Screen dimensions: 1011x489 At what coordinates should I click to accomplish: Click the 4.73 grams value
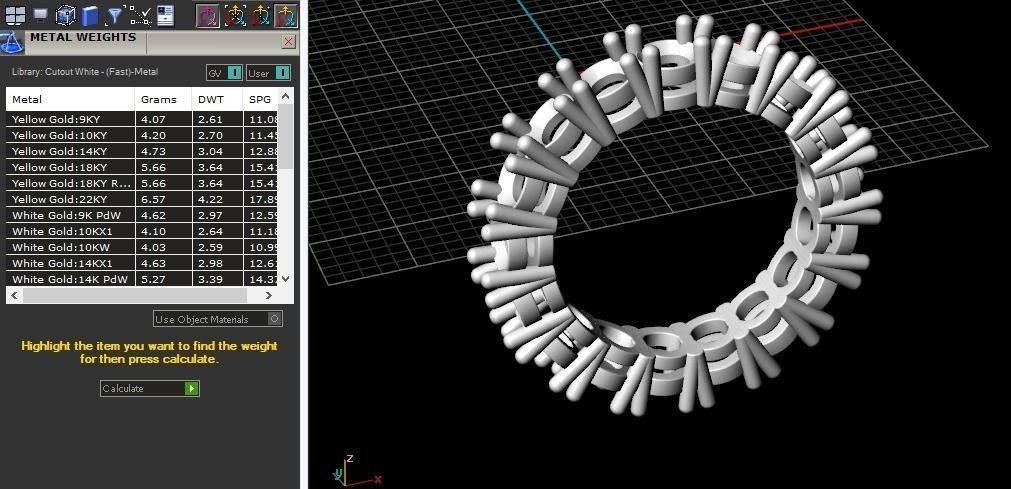(153, 152)
